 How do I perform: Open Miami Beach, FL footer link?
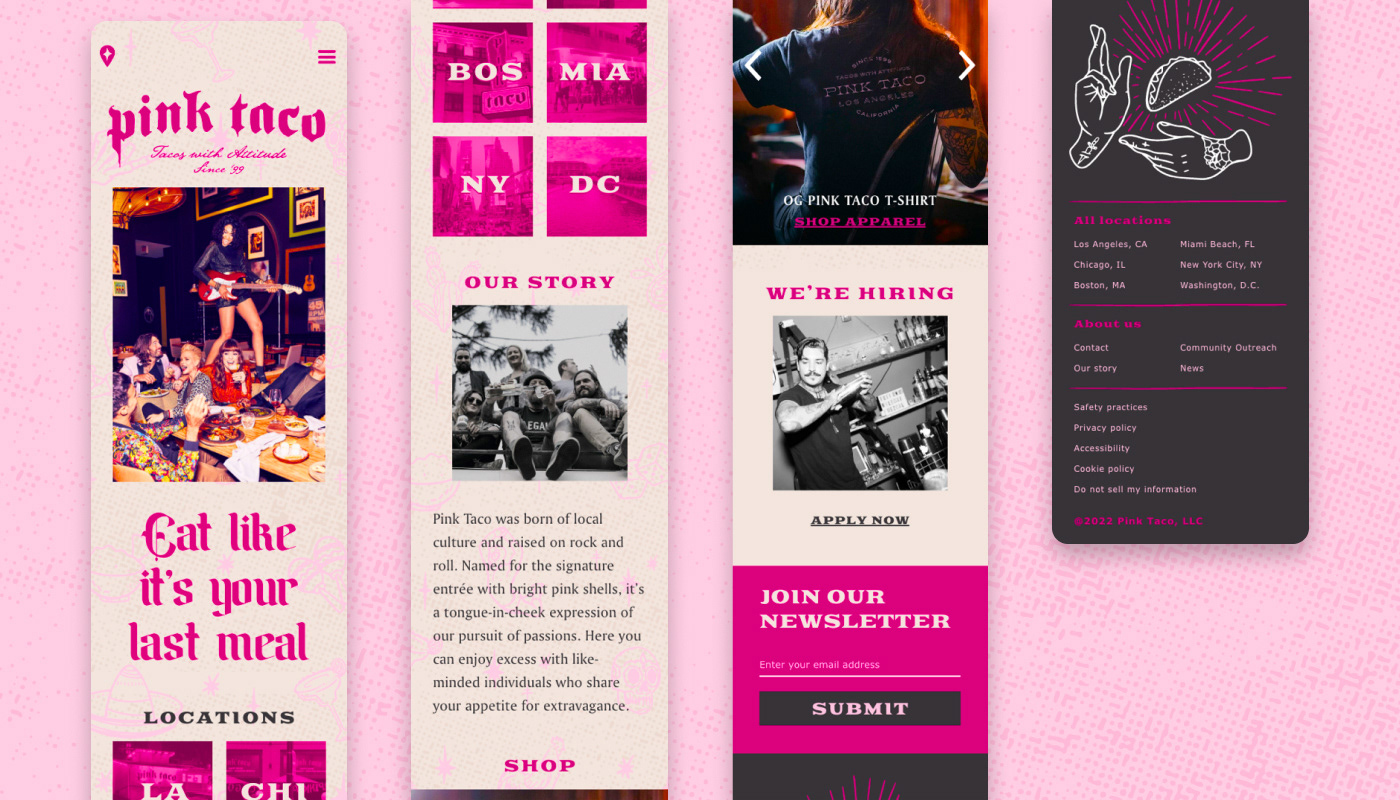(1217, 244)
